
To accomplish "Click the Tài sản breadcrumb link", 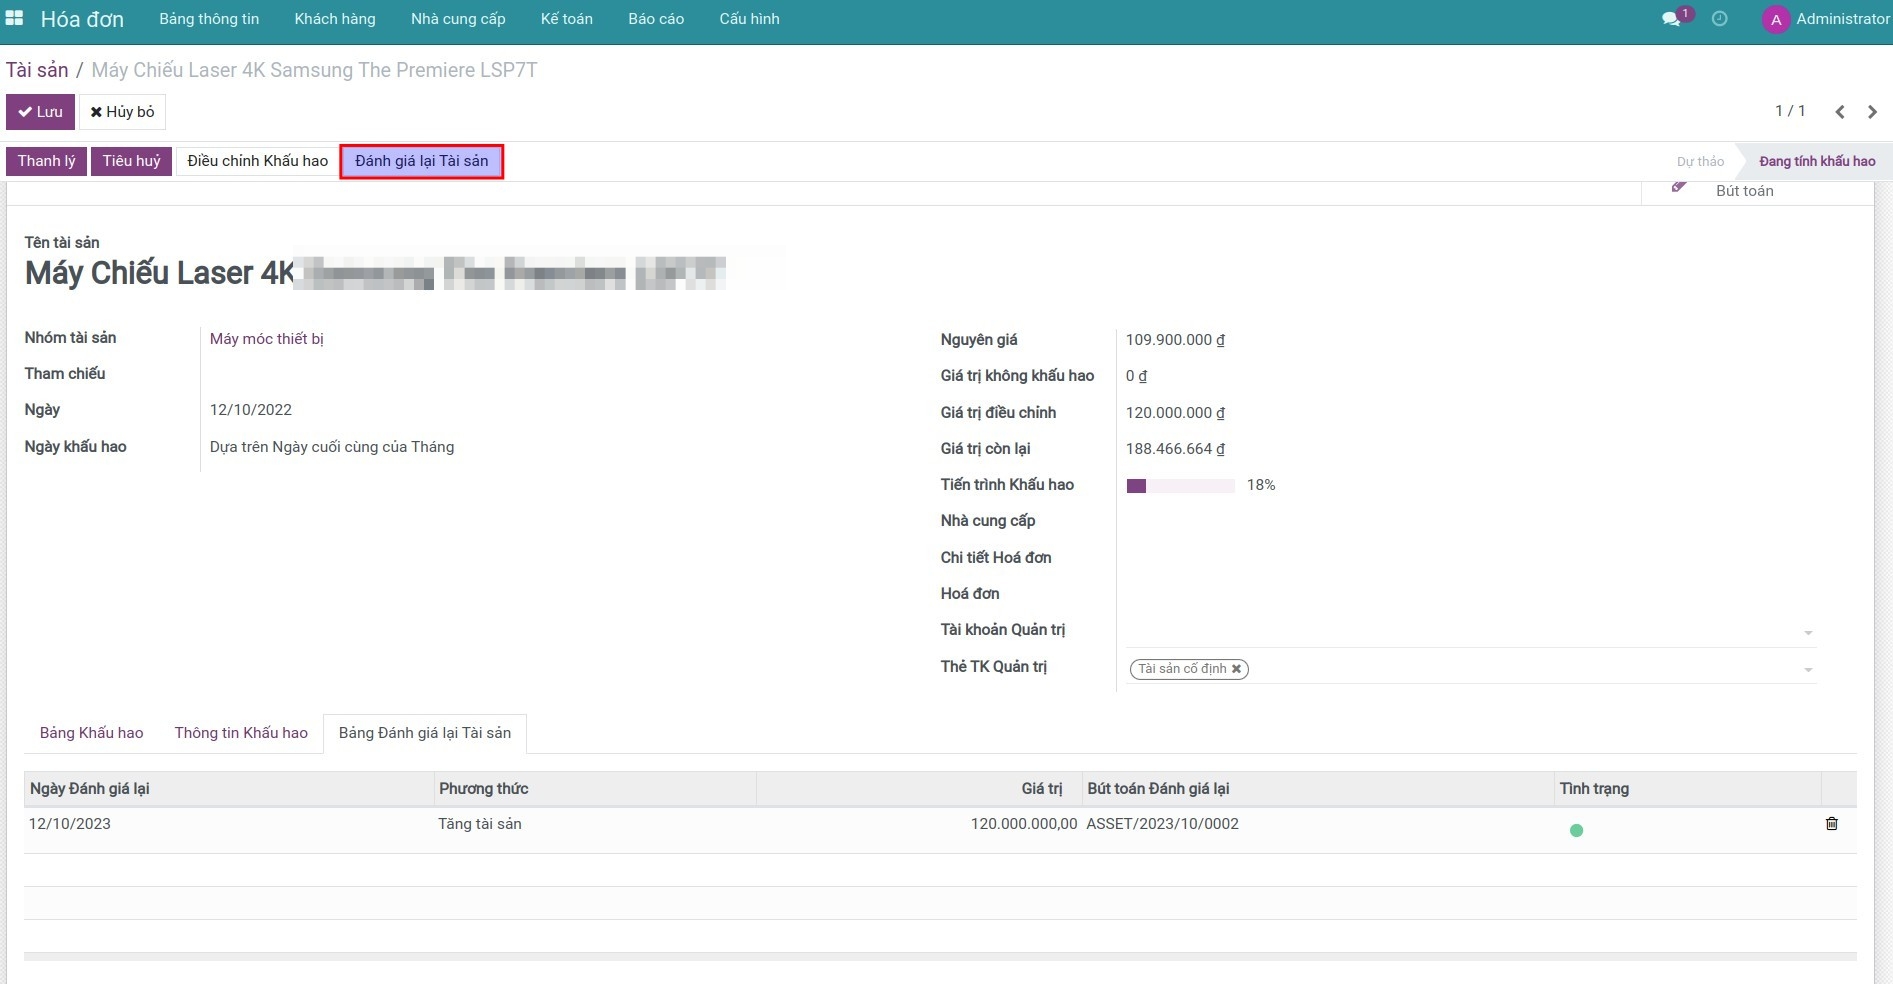I will click(37, 70).
